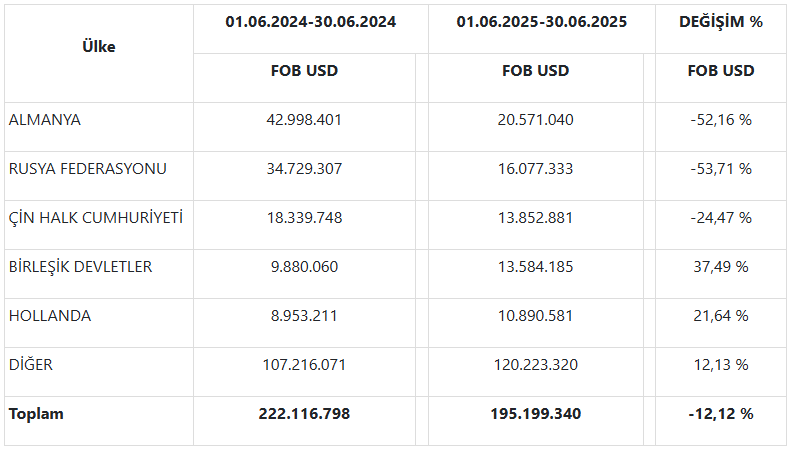
Task: Click the 37,49 % change cell
Action: coord(720,266)
